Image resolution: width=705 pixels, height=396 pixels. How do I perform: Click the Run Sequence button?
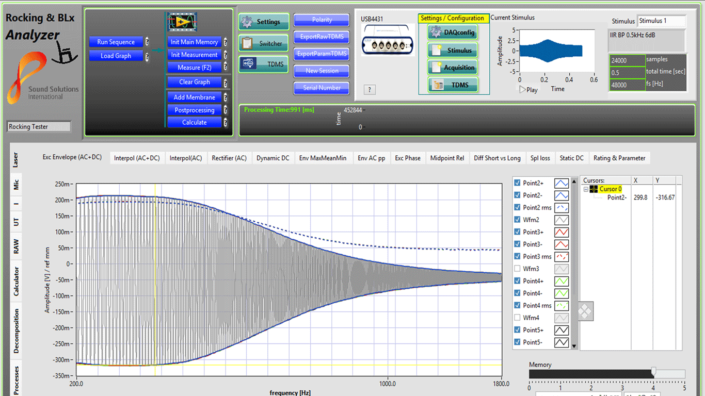pyautogui.click(x=116, y=42)
